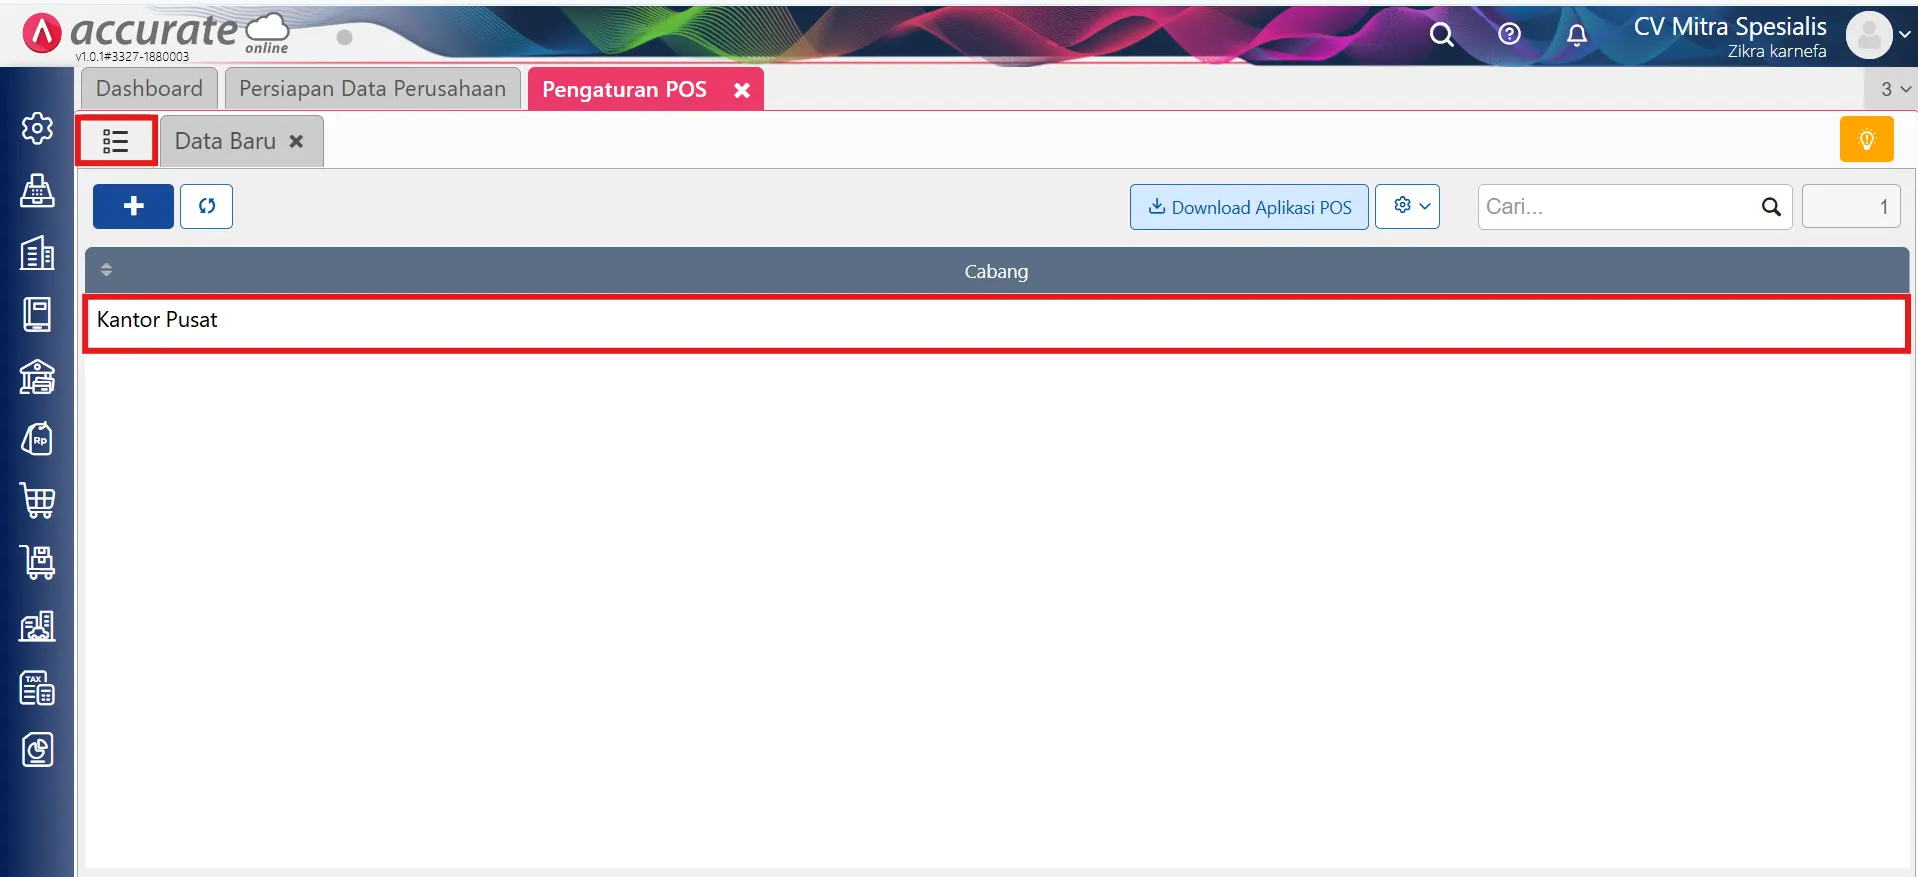Image resolution: width=1918 pixels, height=877 pixels.
Task: Expand the user profile avatar menu
Action: click(1877, 35)
